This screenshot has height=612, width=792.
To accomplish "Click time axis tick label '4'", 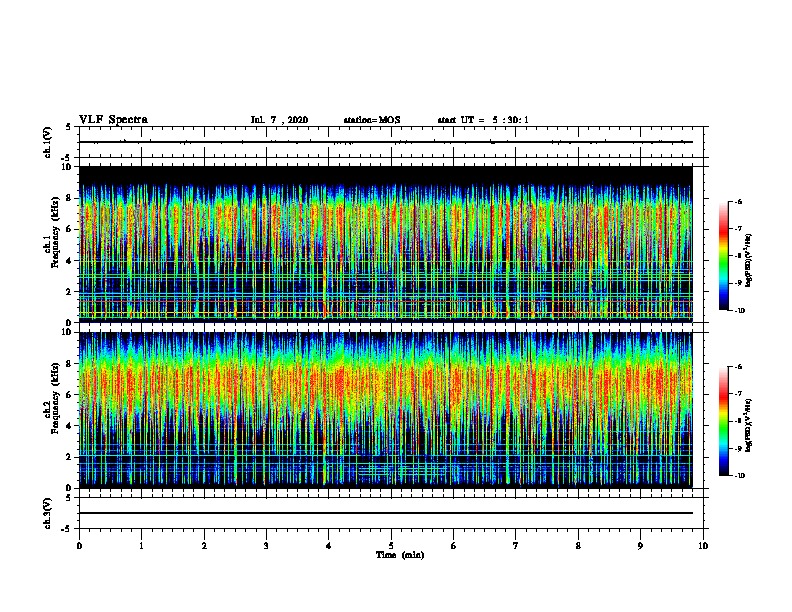I will (329, 546).
